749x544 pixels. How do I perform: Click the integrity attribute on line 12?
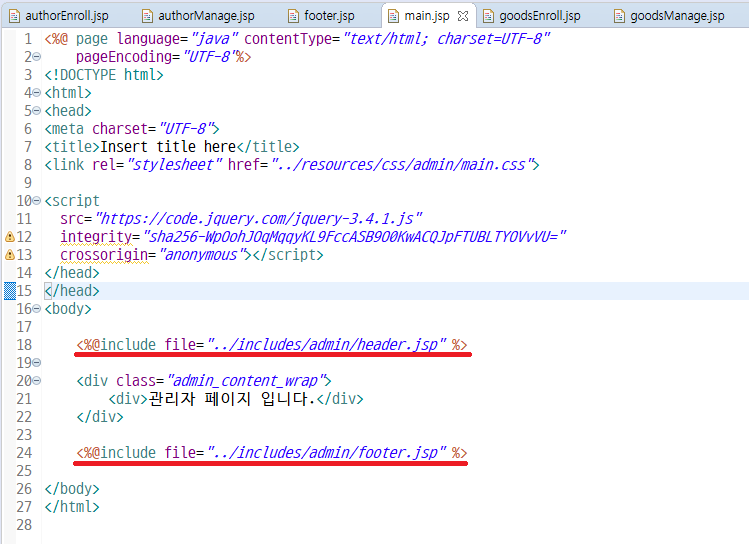click(x=96, y=237)
